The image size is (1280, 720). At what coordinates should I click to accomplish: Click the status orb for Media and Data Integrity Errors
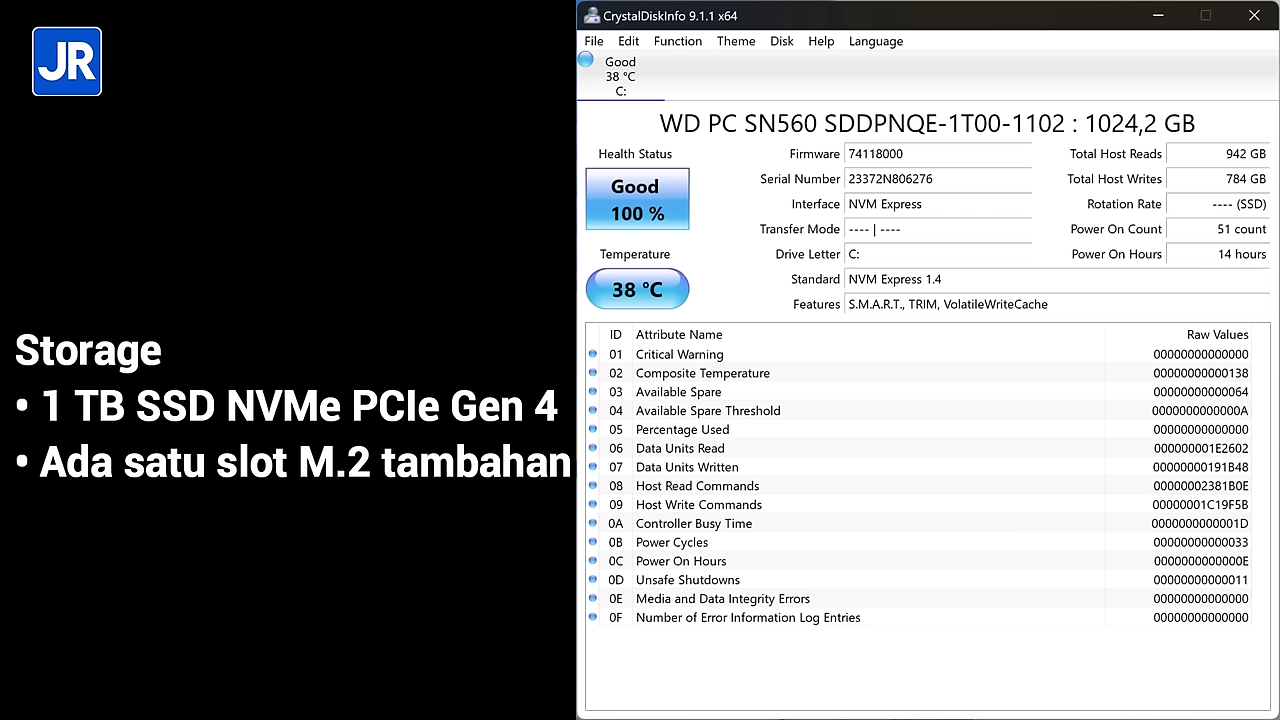point(593,599)
